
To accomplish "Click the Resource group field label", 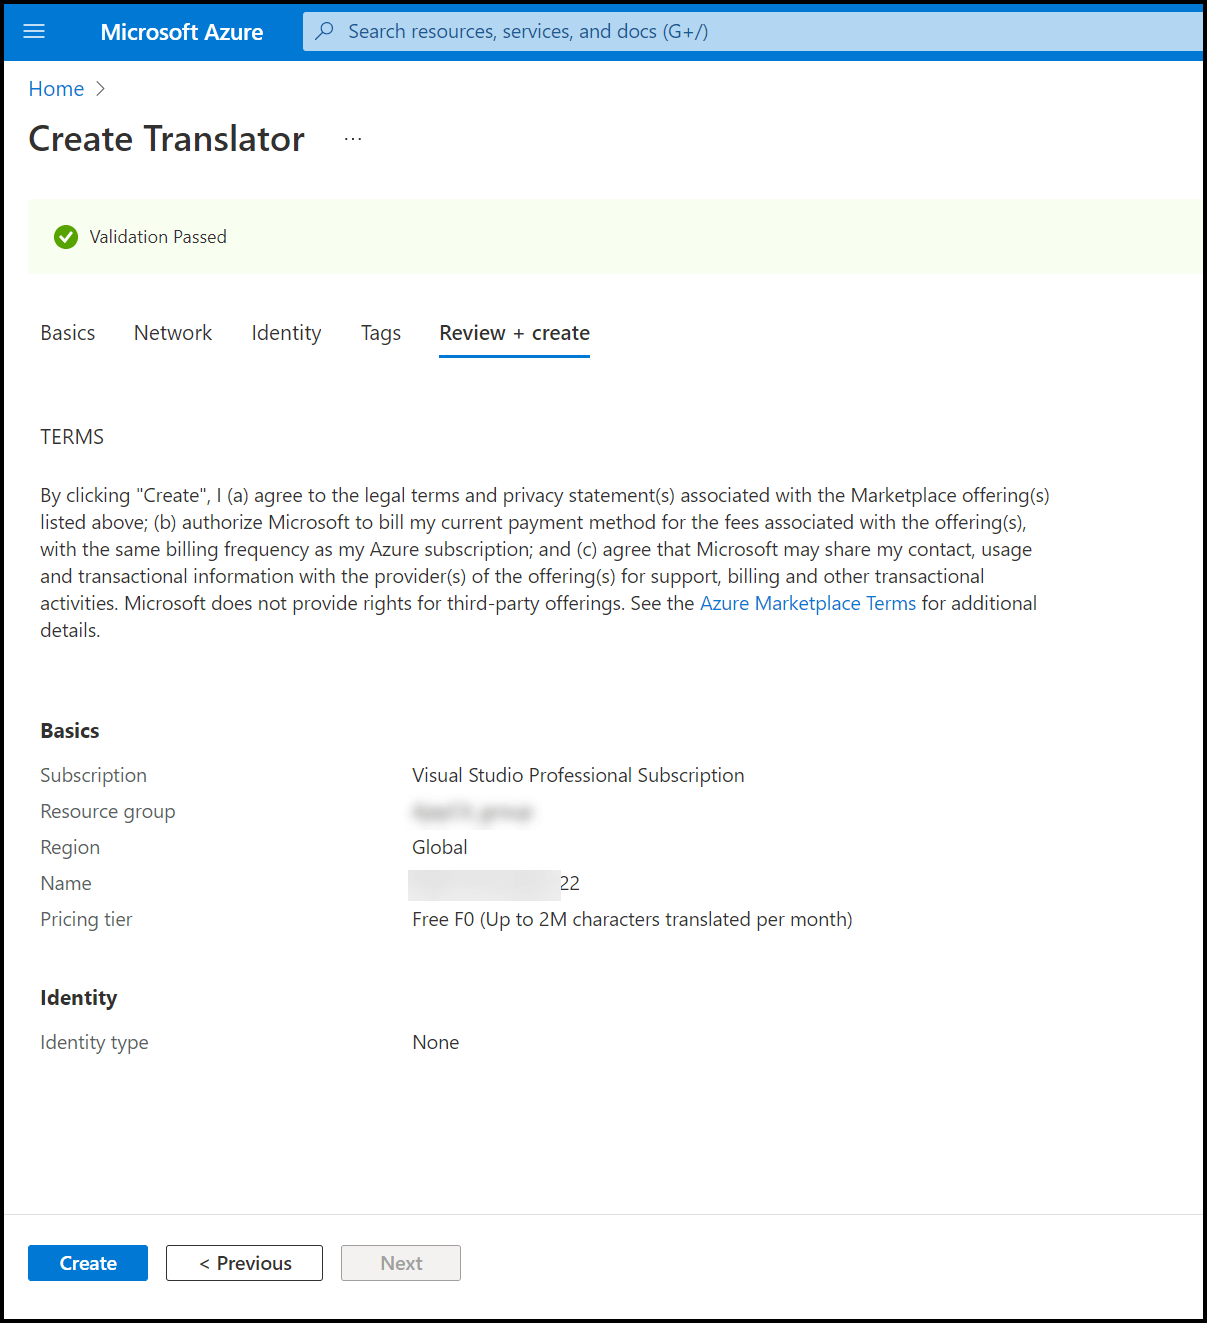I will click(108, 811).
